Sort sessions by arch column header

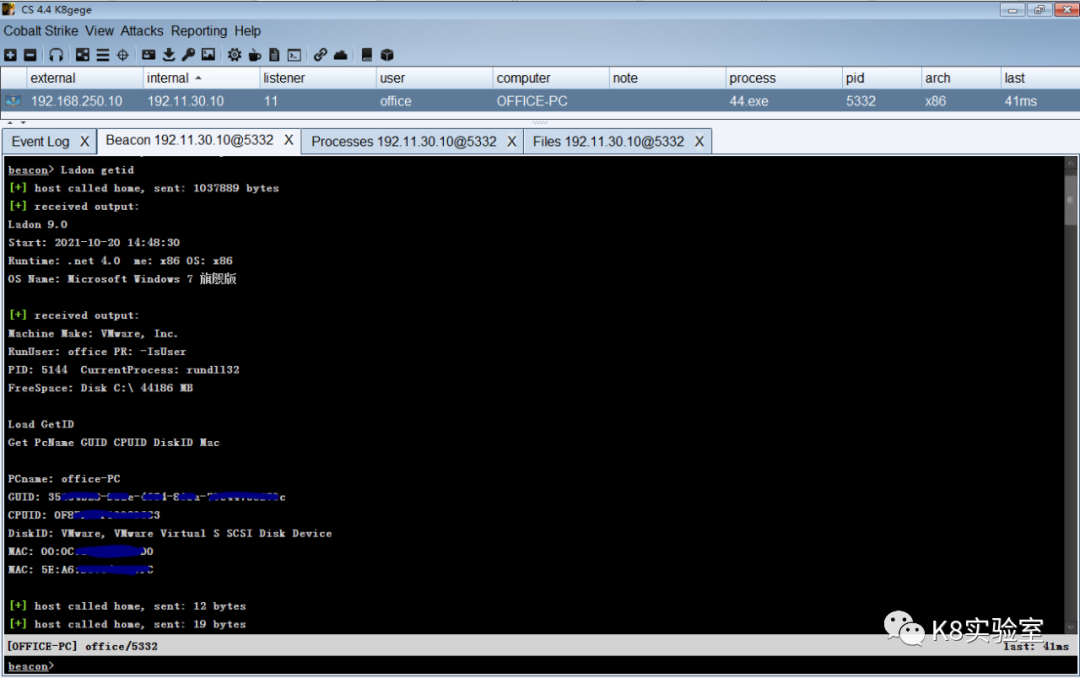(960, 78)
